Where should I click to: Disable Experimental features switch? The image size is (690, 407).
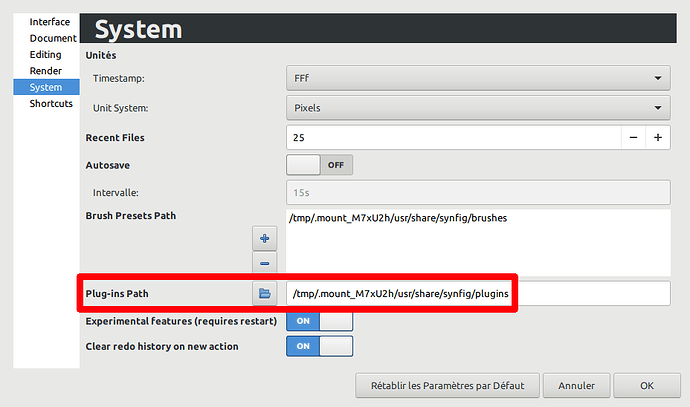pyautogui.click(x=319, y=321)
